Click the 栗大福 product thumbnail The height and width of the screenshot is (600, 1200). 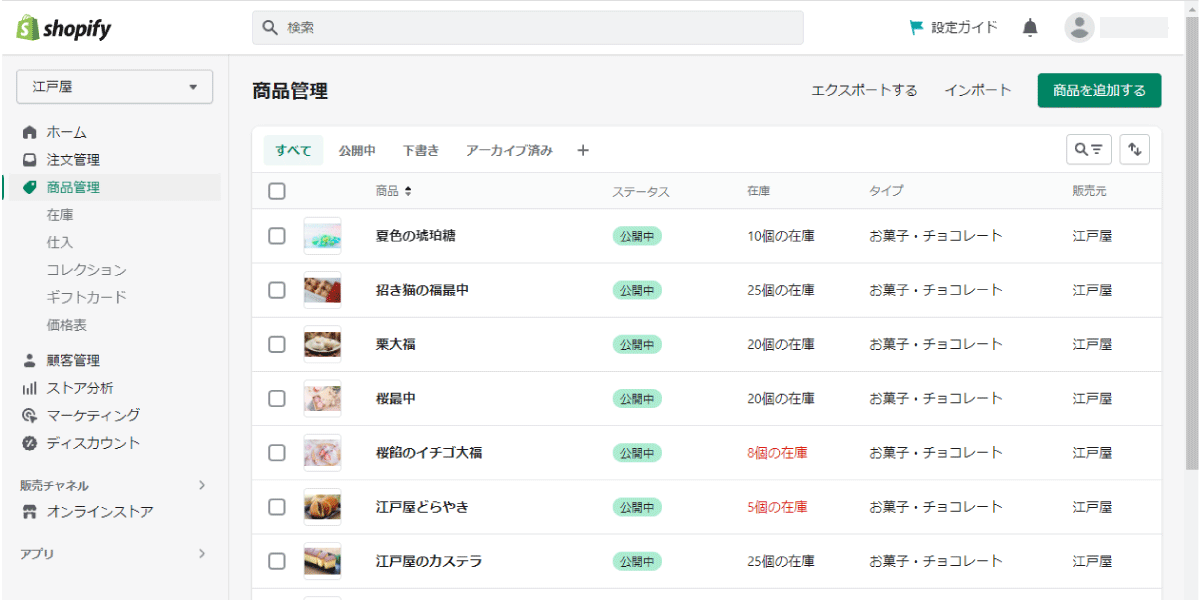[x=322, y=344]
